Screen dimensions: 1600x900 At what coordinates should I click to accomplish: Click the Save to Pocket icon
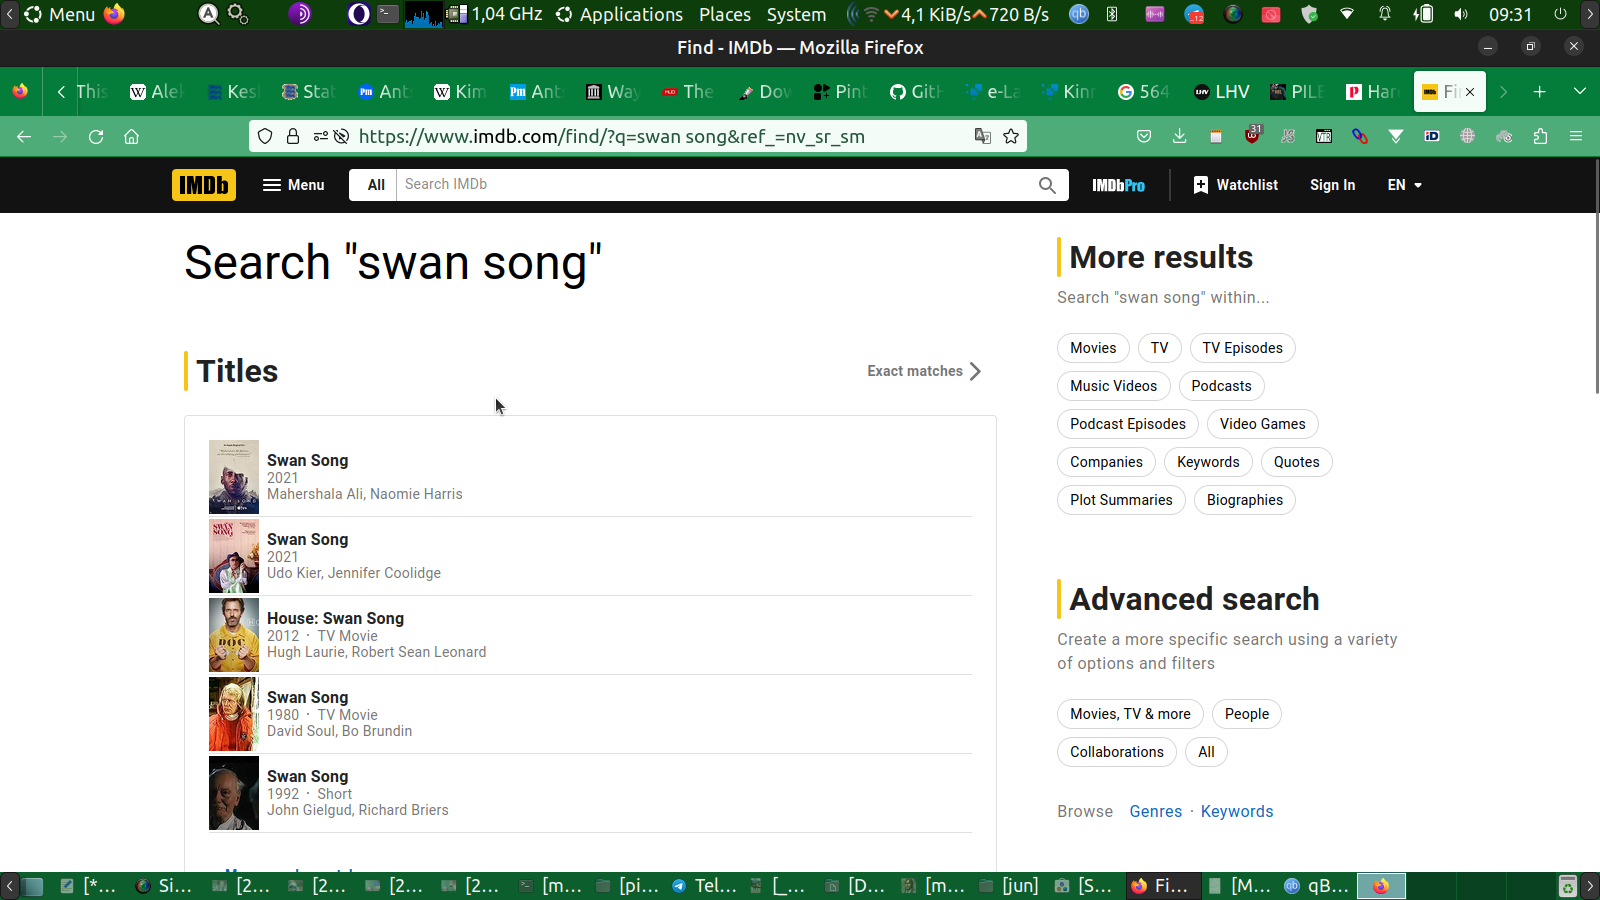tap(1144, 136)
